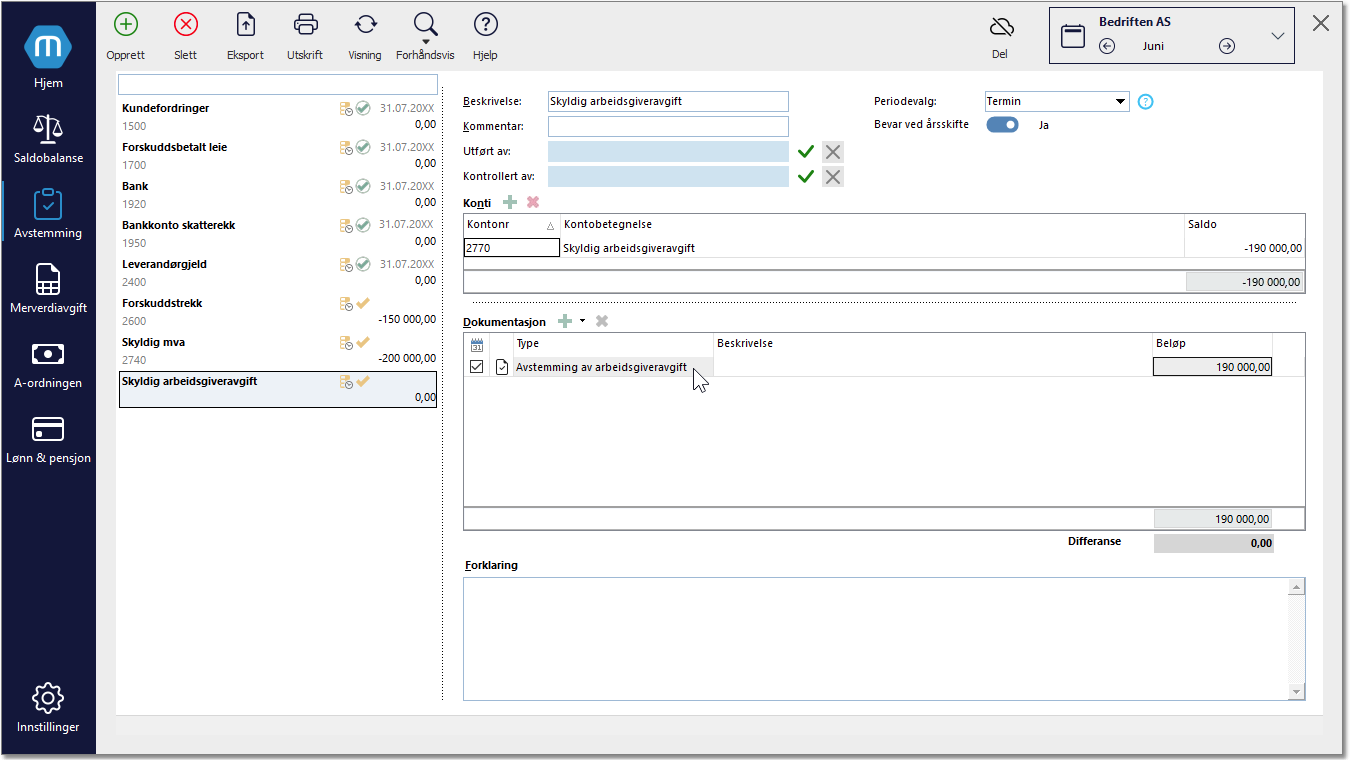Select Forskuddsbetalt leie list item
1350x762 pixels.
[x=278, y=156]
